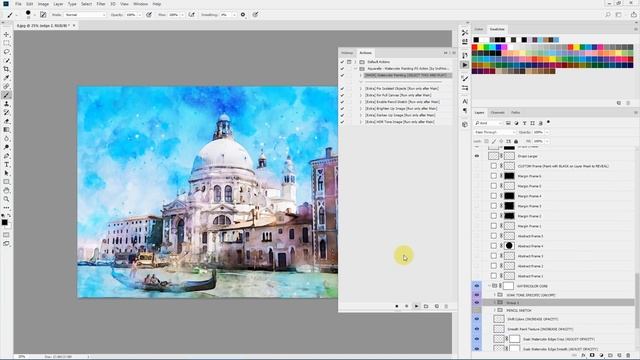
Task: Click the Play selection button in Actions panel
Action: (x=416, y=306)
